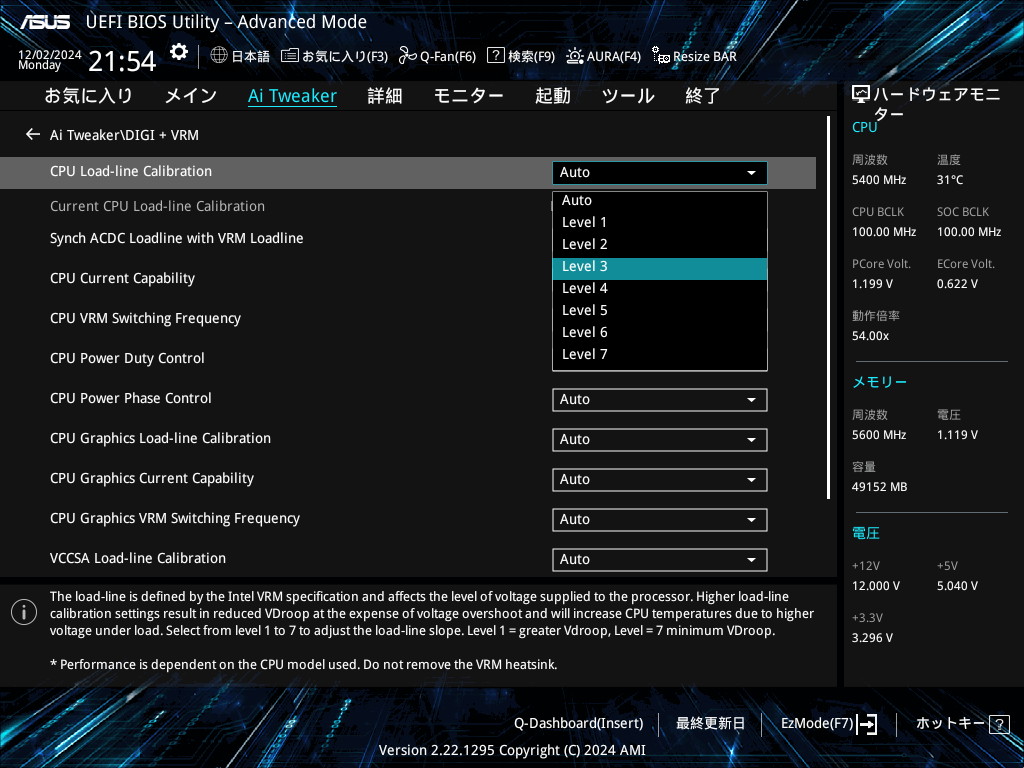The image size is (1024, 768).
Task: Open the お気に入り tab
Action: pyautogui.click(x=88, y=96)
